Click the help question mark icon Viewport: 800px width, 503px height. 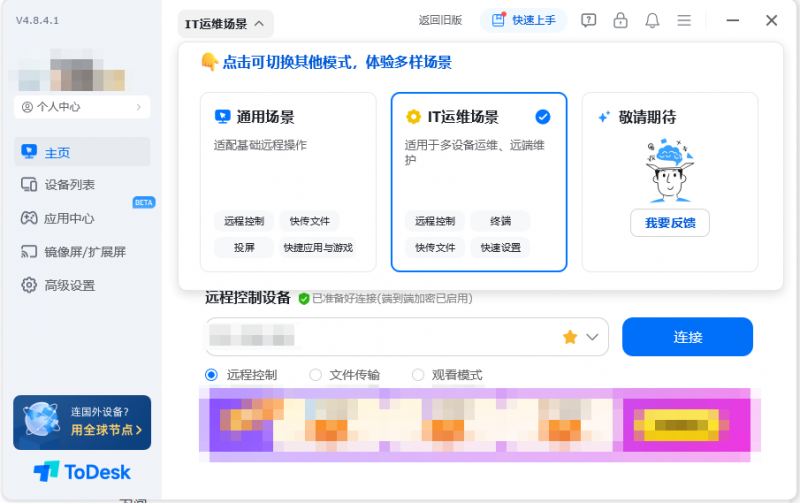589,20
